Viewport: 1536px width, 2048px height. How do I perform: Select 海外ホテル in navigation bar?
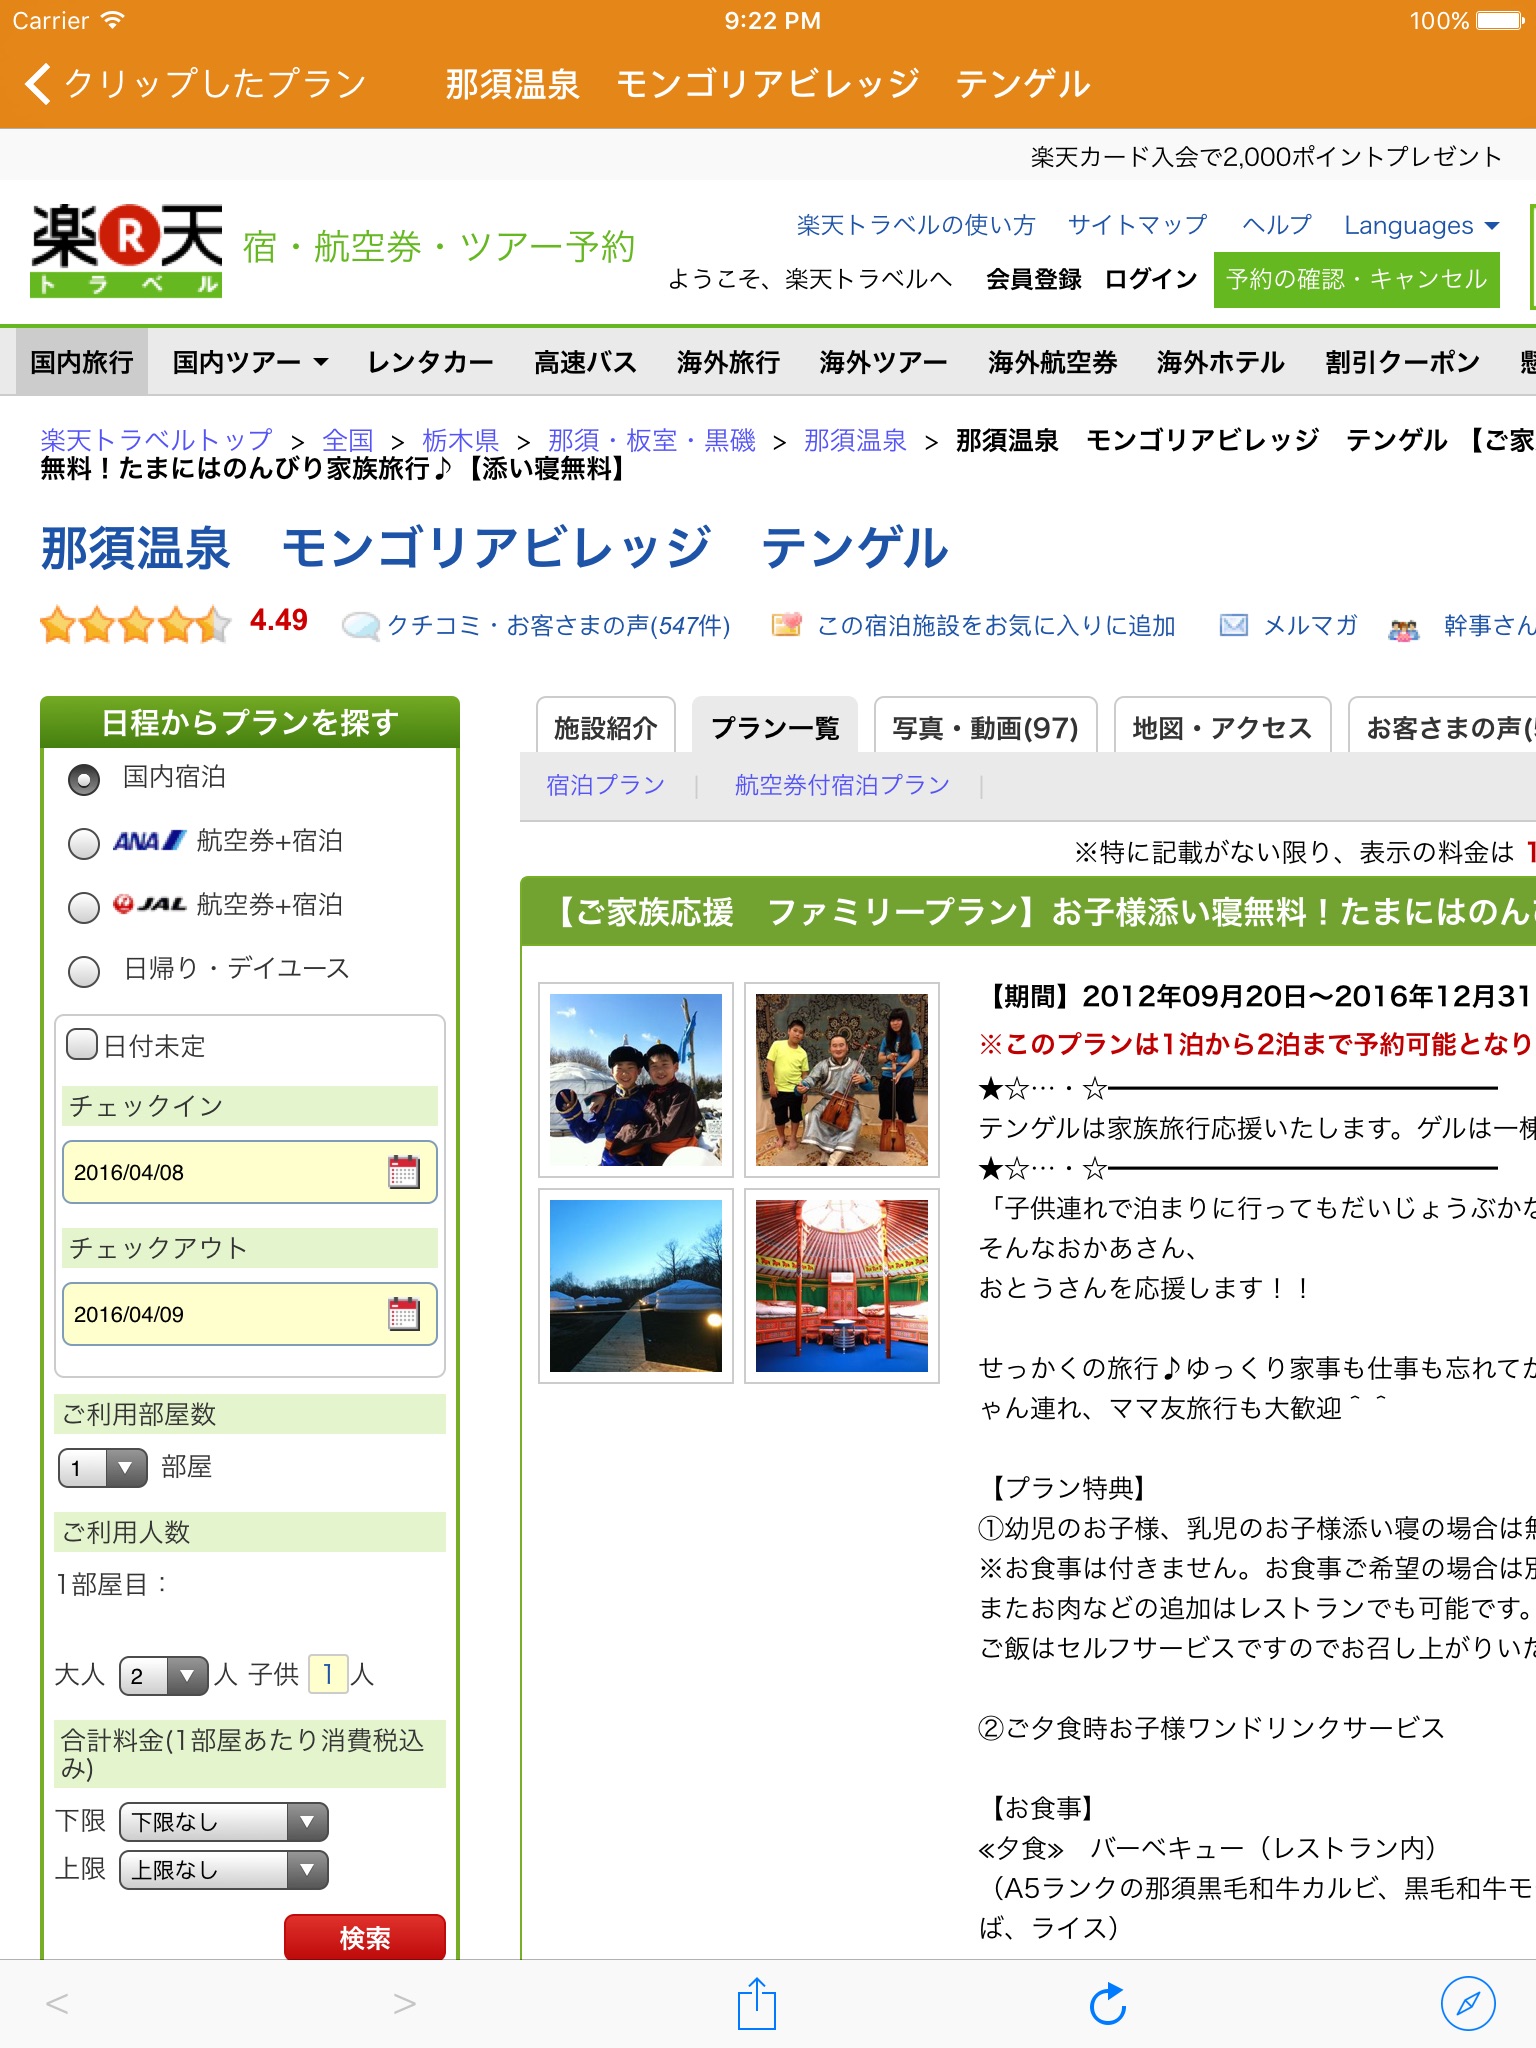[x=1221, y=362]
